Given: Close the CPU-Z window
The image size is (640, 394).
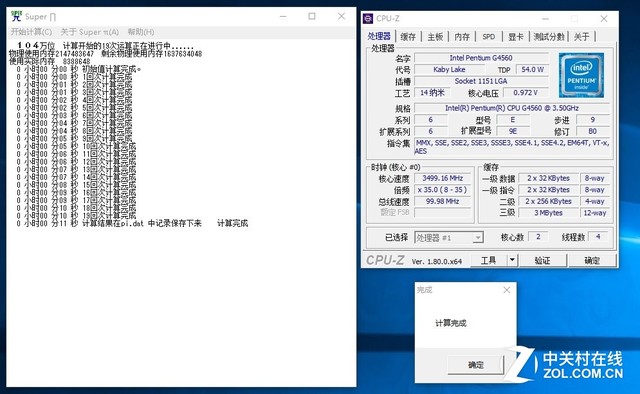Looking at the screenshot, I should click(604, 19).
